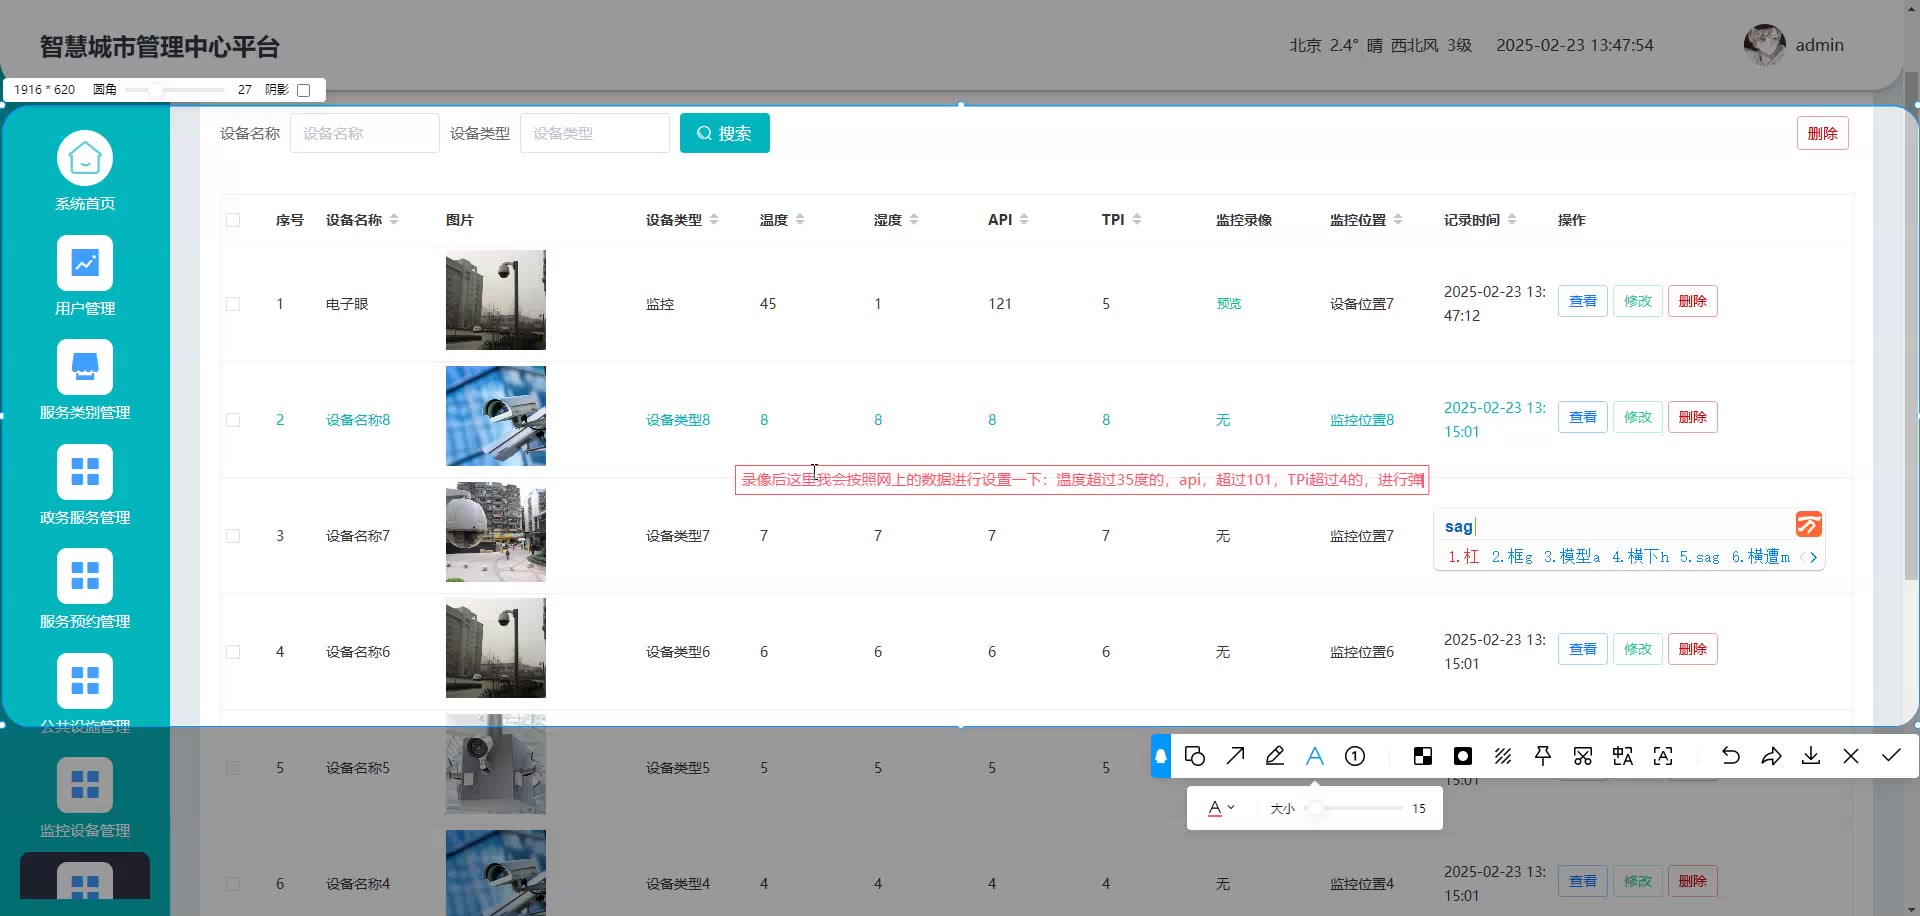Pick the numbered marker tool
Viewport: 1920px width, 916px height.
1355,756
